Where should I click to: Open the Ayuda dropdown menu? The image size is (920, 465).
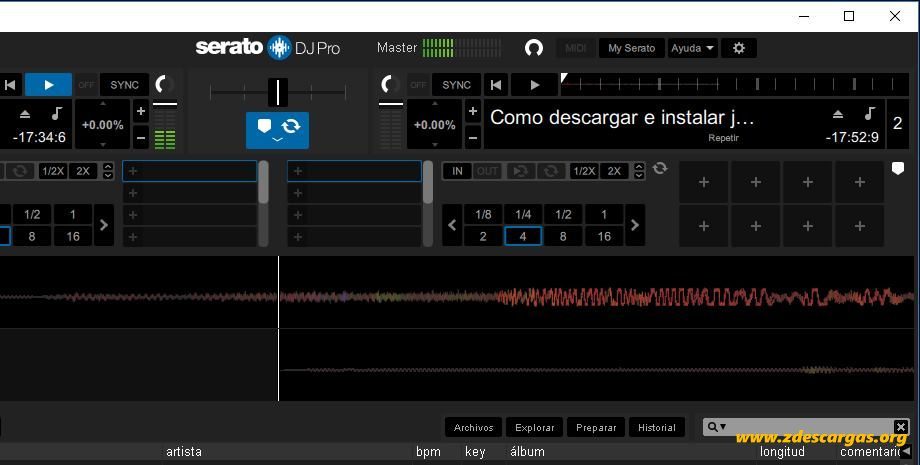(692, 48)
